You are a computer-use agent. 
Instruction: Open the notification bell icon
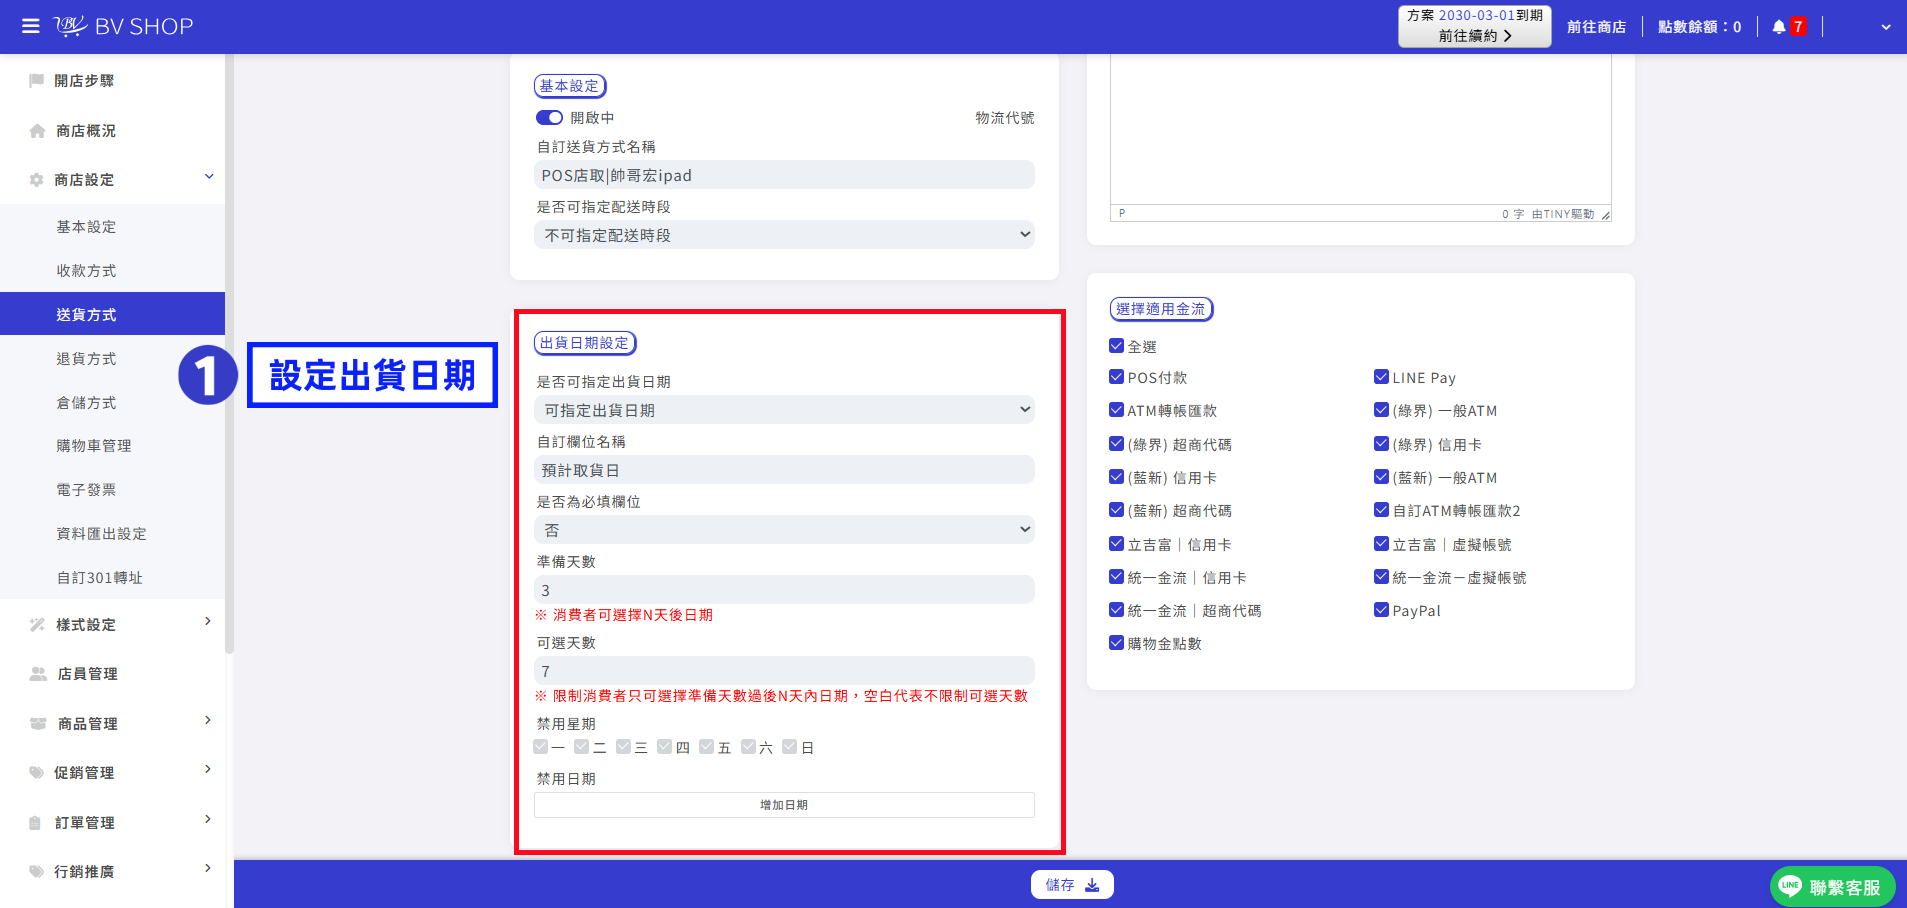1779,27
